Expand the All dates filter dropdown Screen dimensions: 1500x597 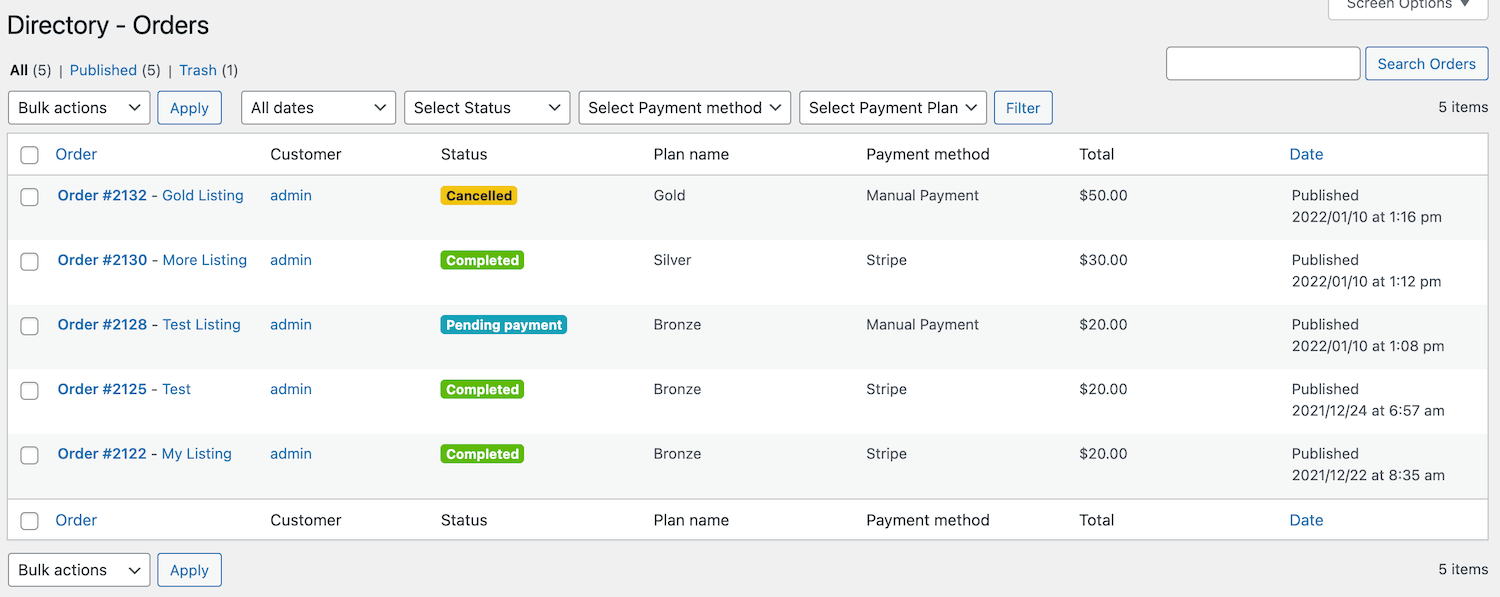(318, 108)
